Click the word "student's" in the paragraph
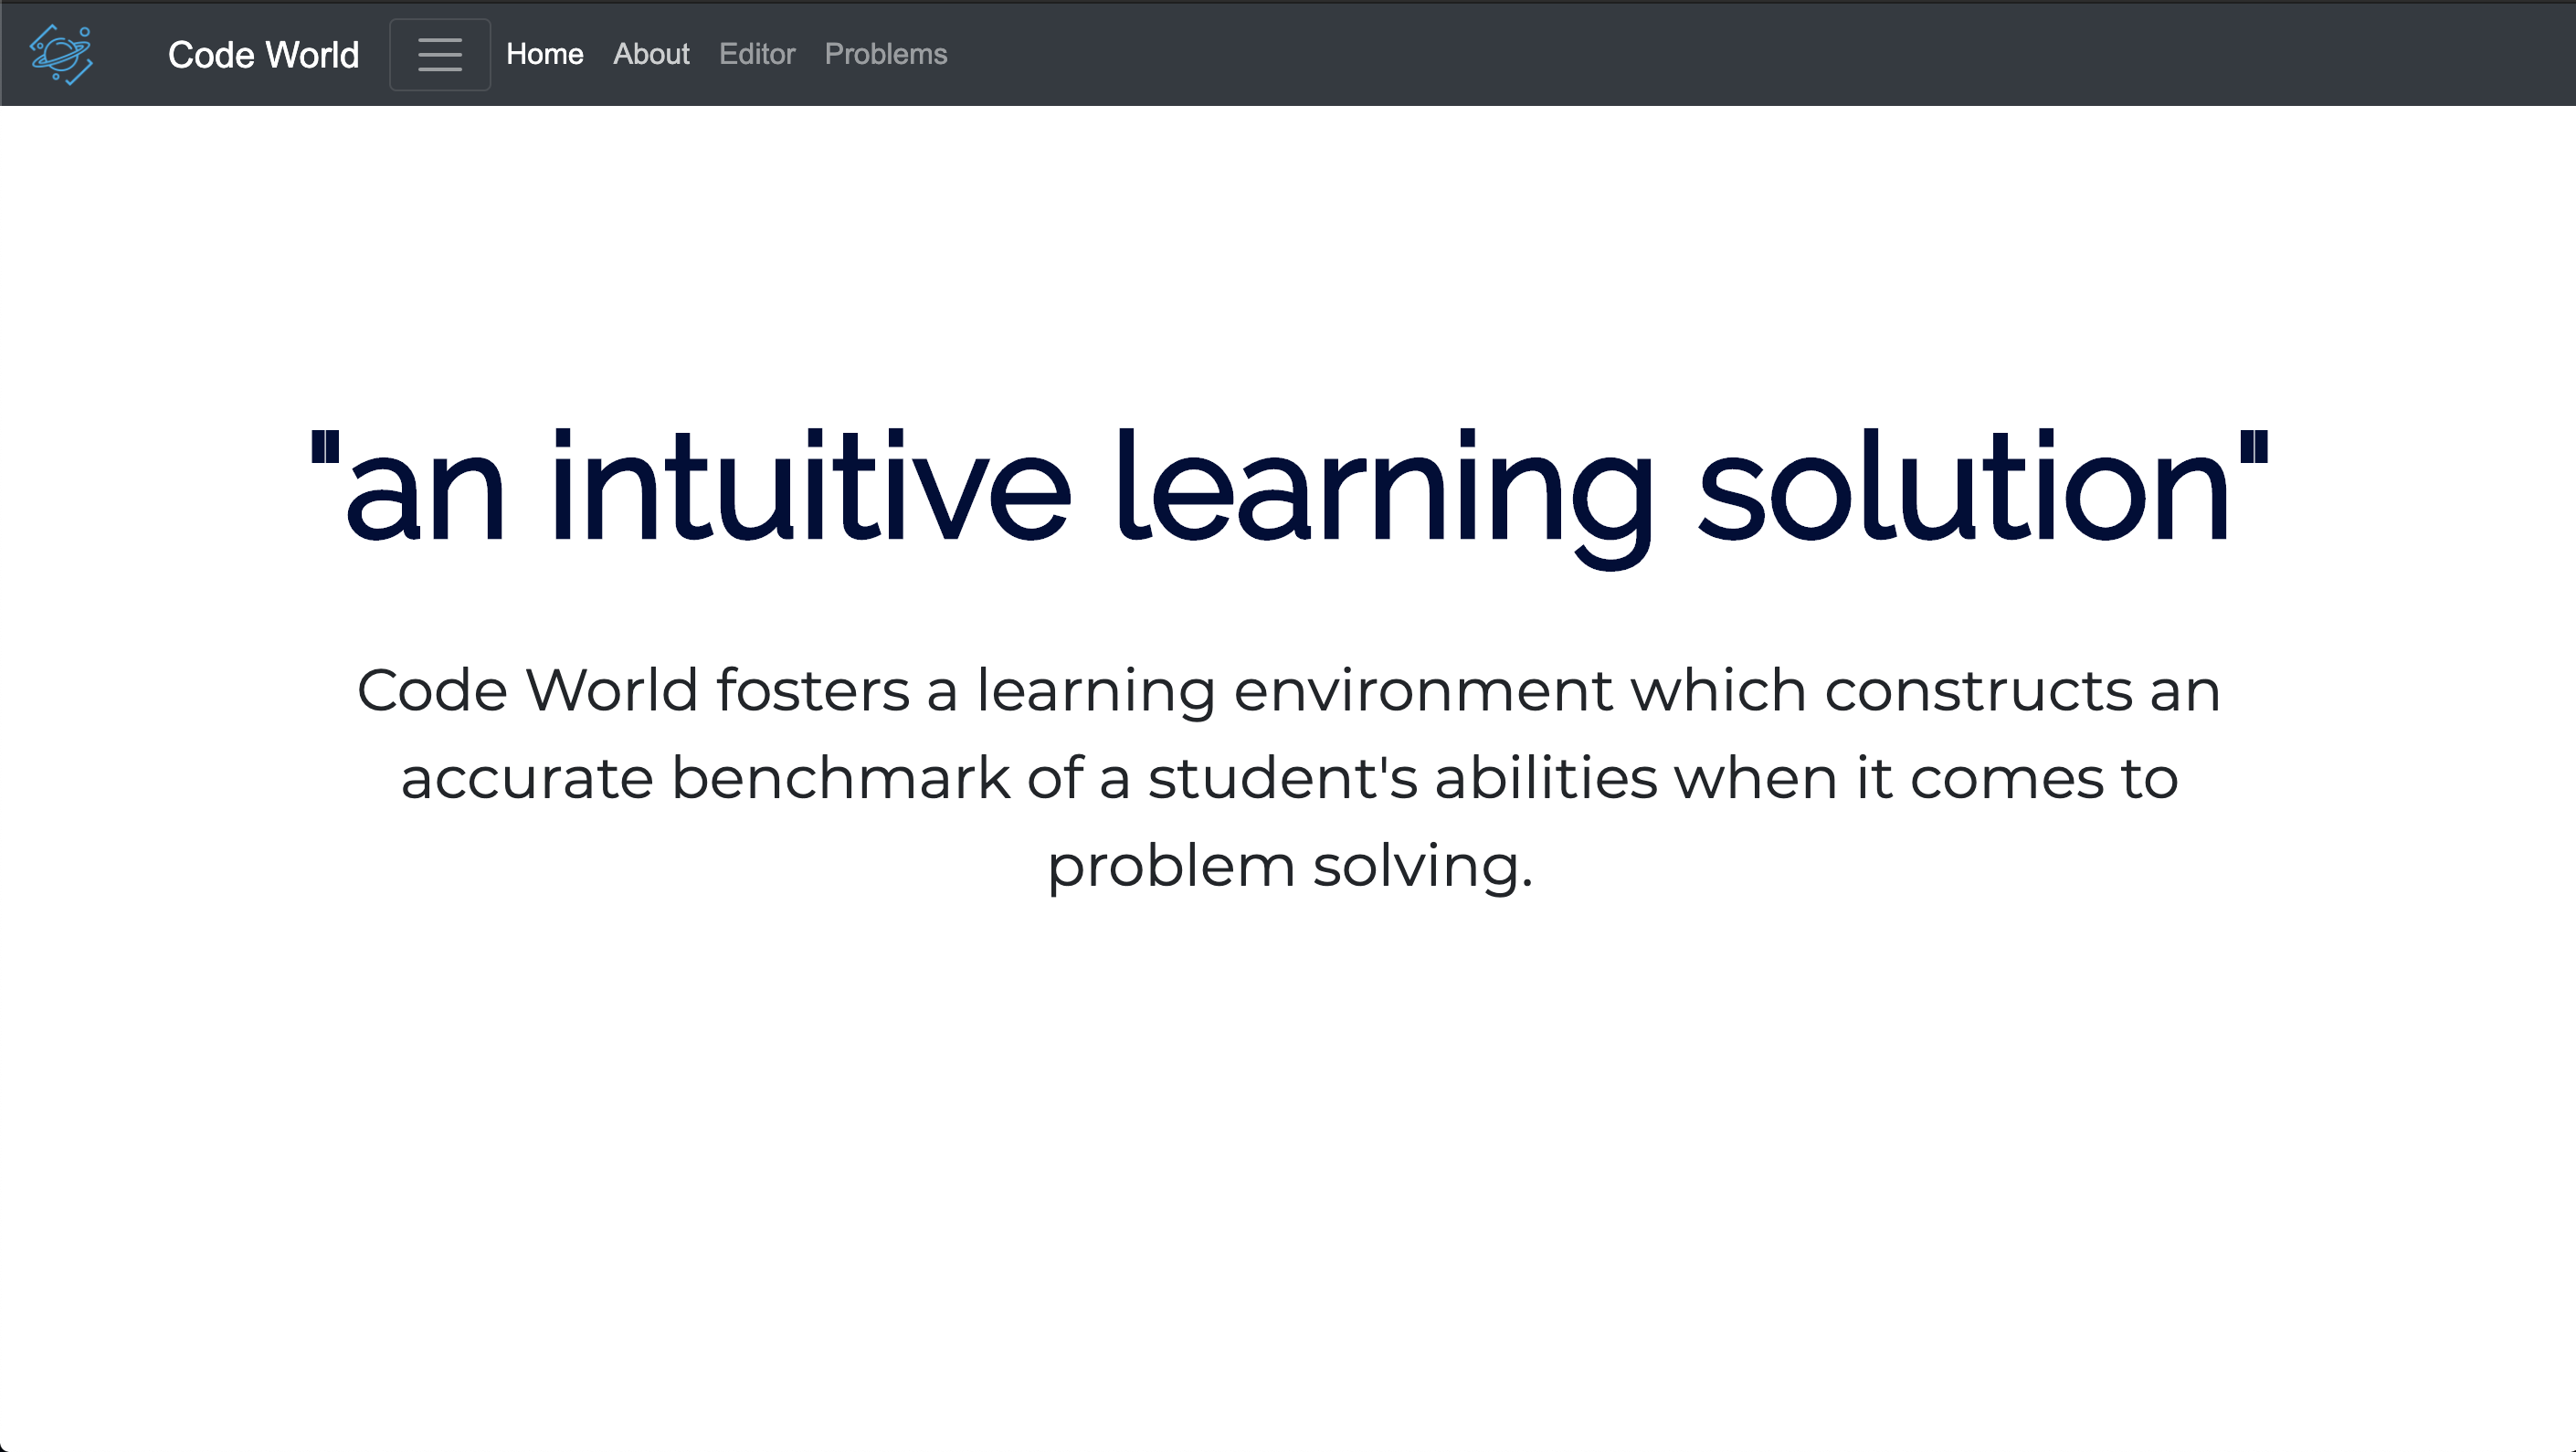The width and height of the screenshot is (2576, 1452). pyautogui.click(x=1282, y=778)
